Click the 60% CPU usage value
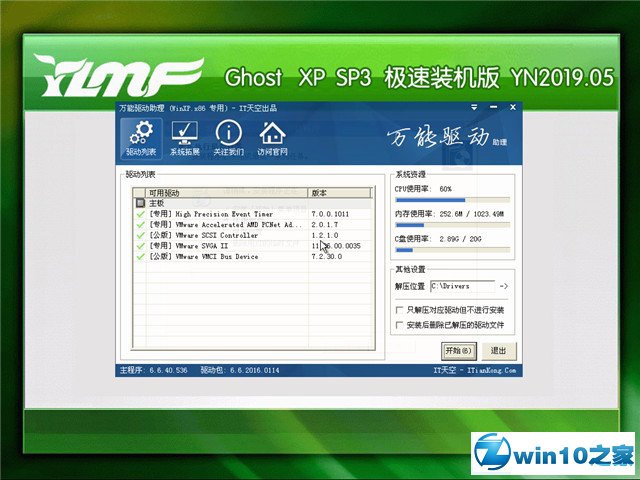This screenshot has width=640, height=480. (445, 189)
